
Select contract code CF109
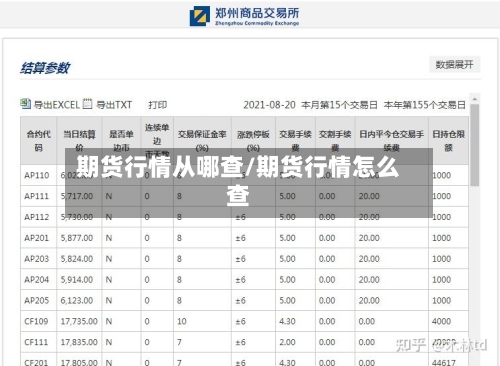click(36, 321)
